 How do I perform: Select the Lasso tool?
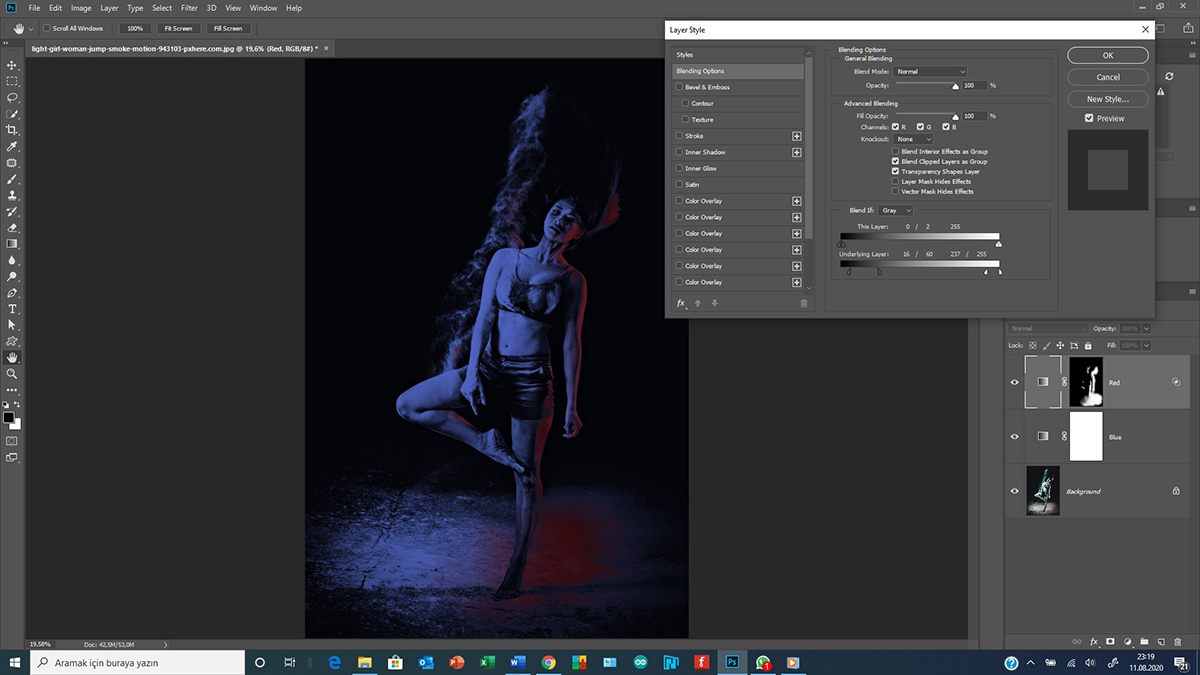12,98
